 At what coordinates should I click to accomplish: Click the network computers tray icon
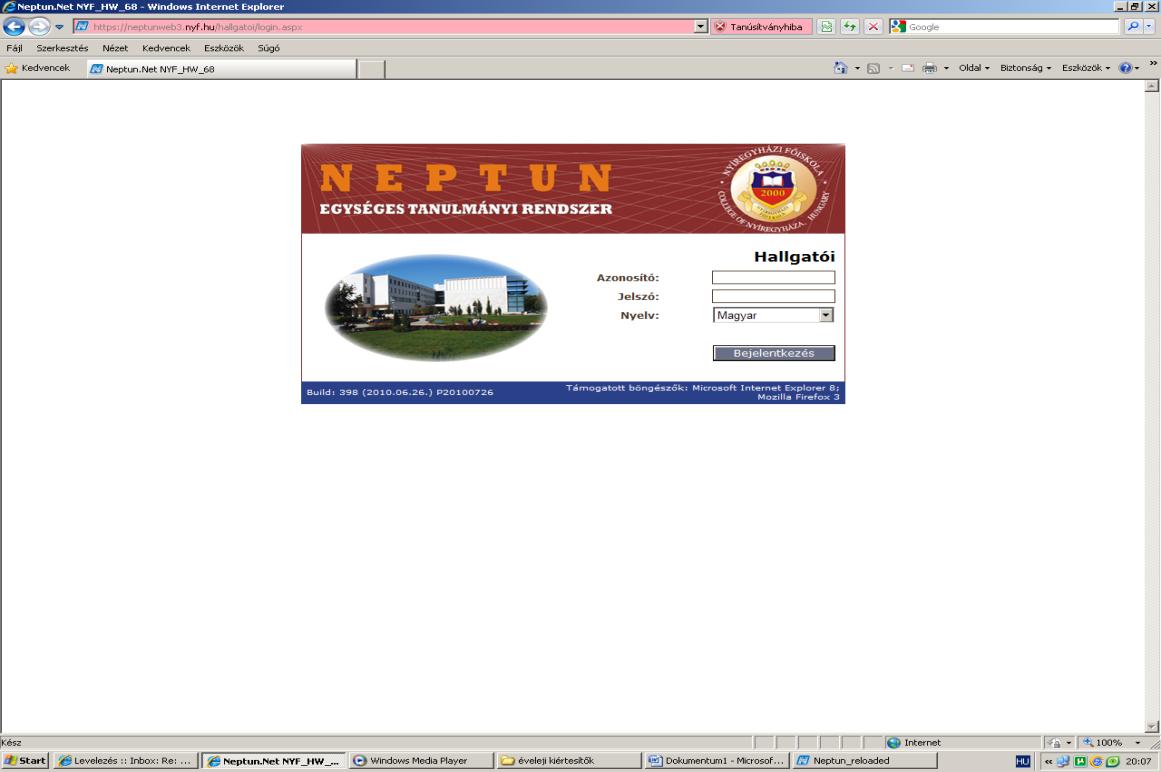pos(1063,761)
